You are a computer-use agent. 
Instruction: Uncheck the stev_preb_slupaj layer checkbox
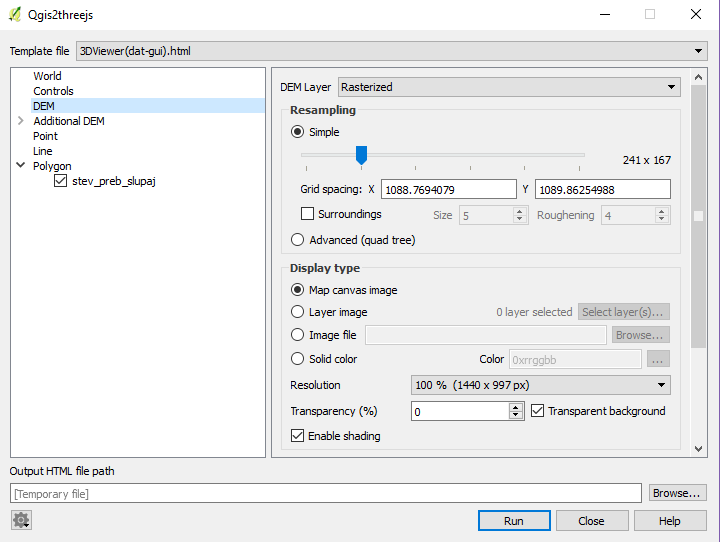pyautogui.click(x=60, y=181)
